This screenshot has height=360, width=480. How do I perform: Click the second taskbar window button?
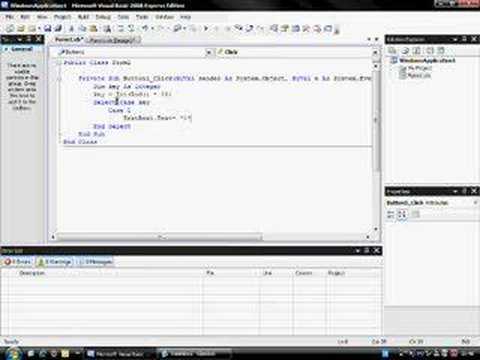tap(194, 354)
